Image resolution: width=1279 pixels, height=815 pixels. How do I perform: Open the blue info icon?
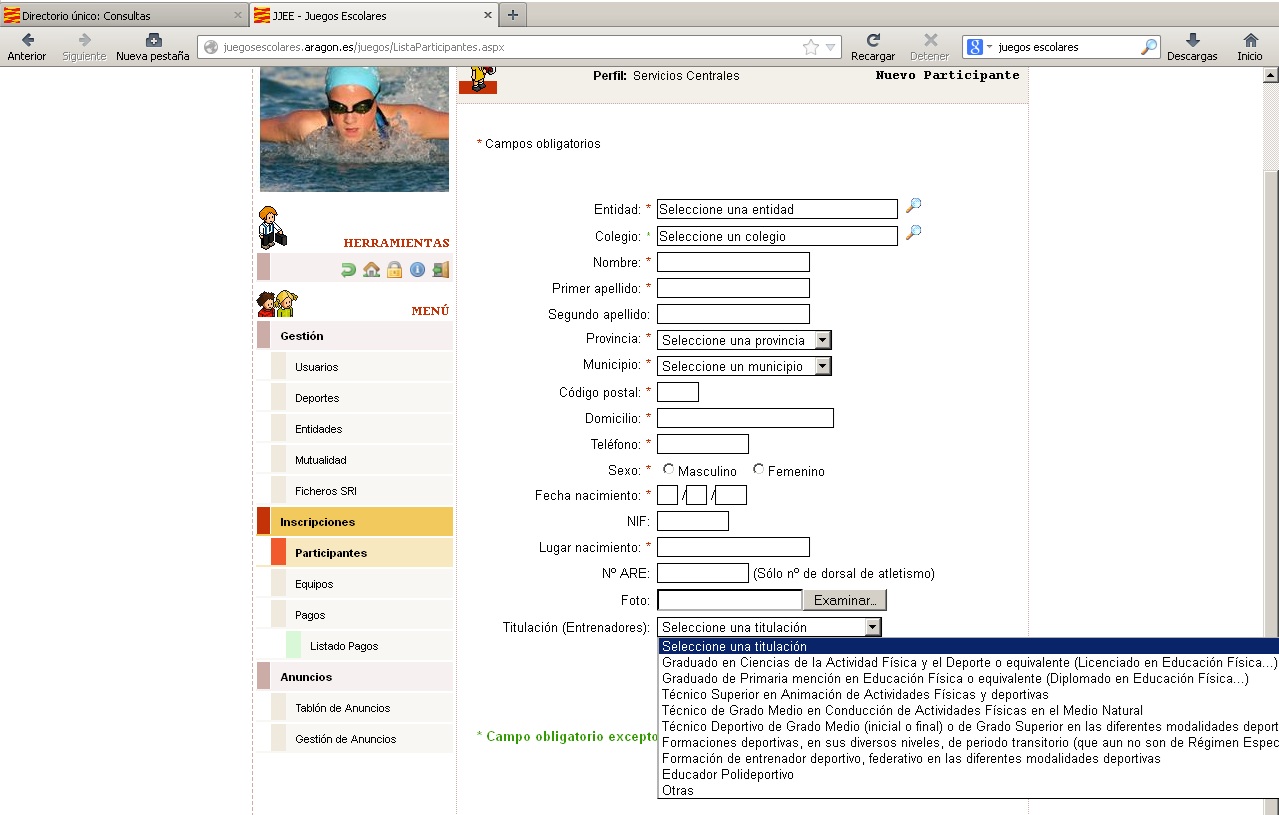(x=417, y=269)
